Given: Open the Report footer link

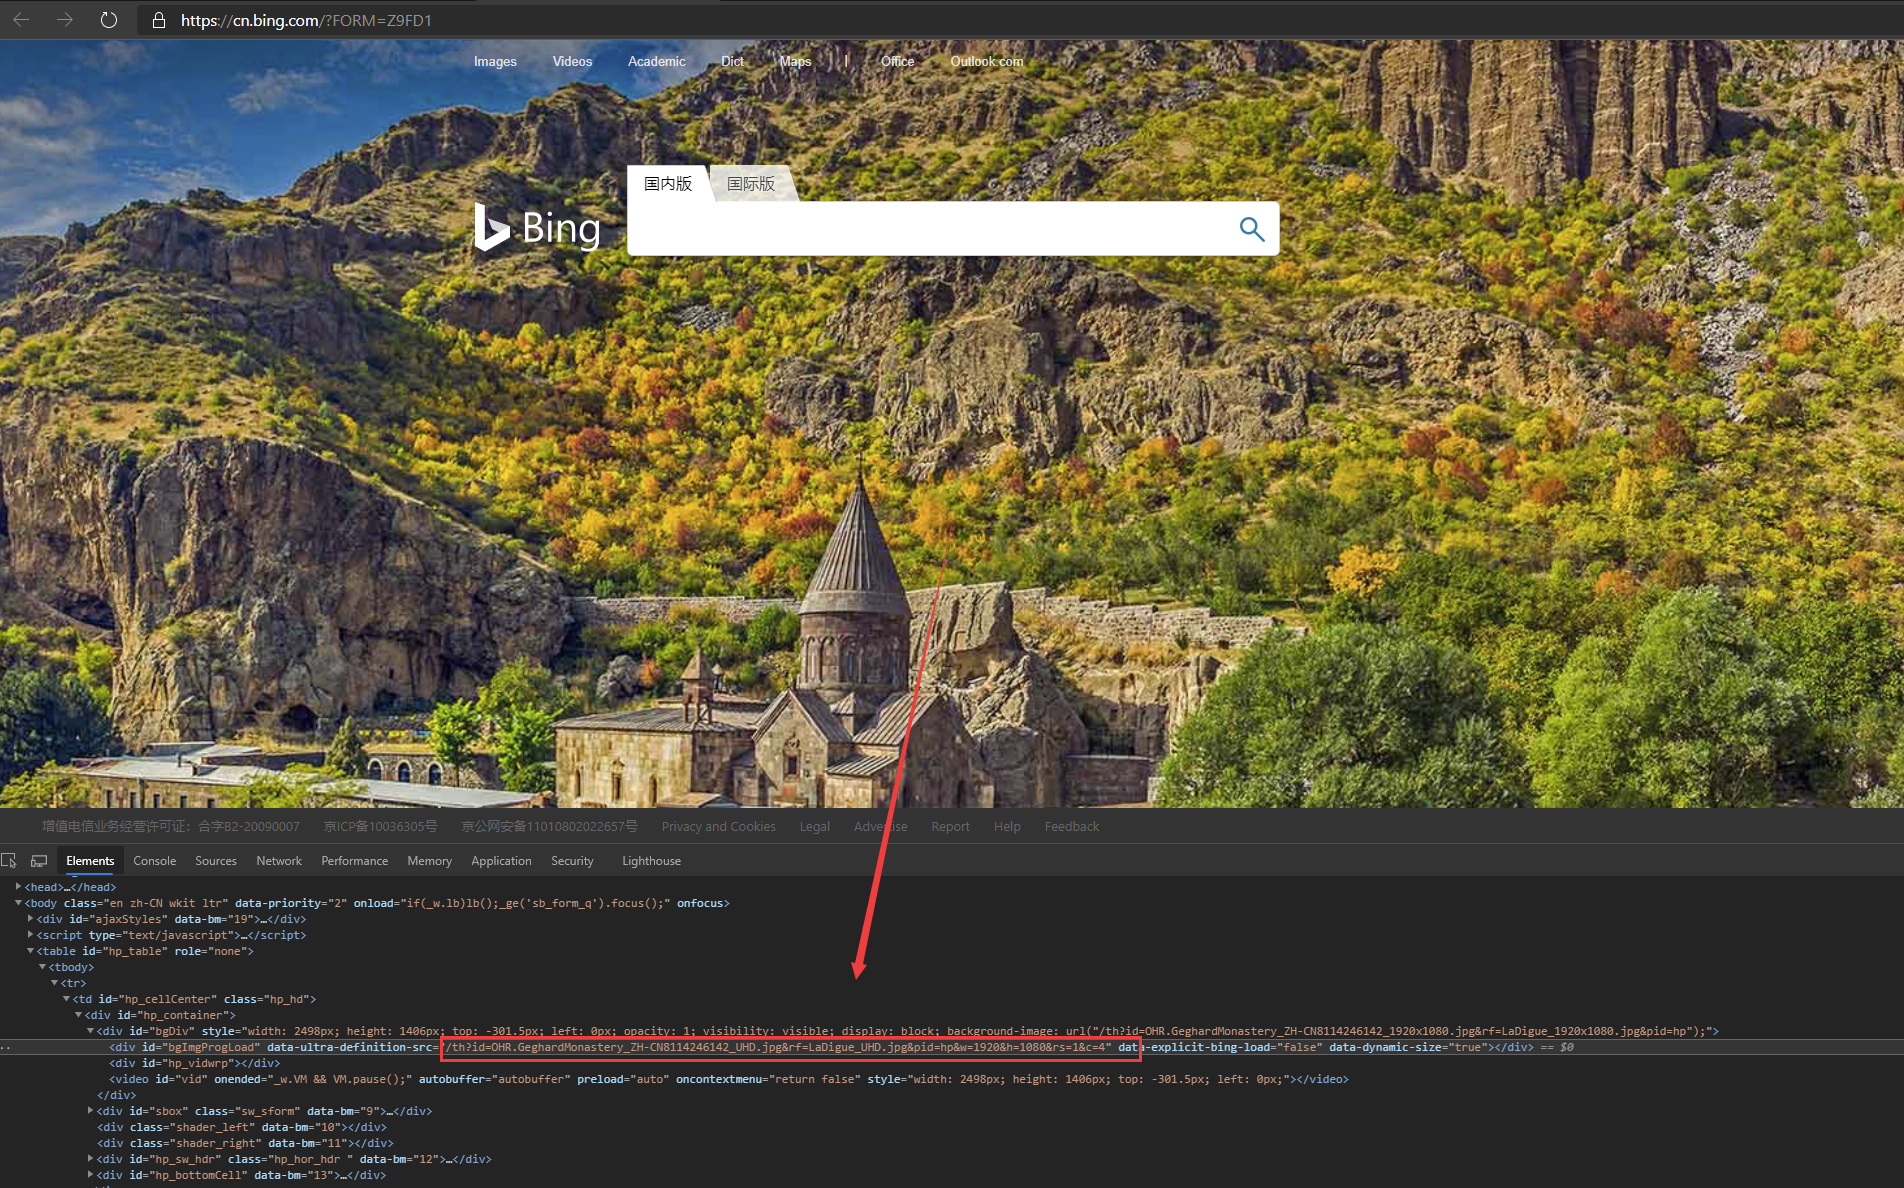Looking at the screenshot, I should click(950, 826).
